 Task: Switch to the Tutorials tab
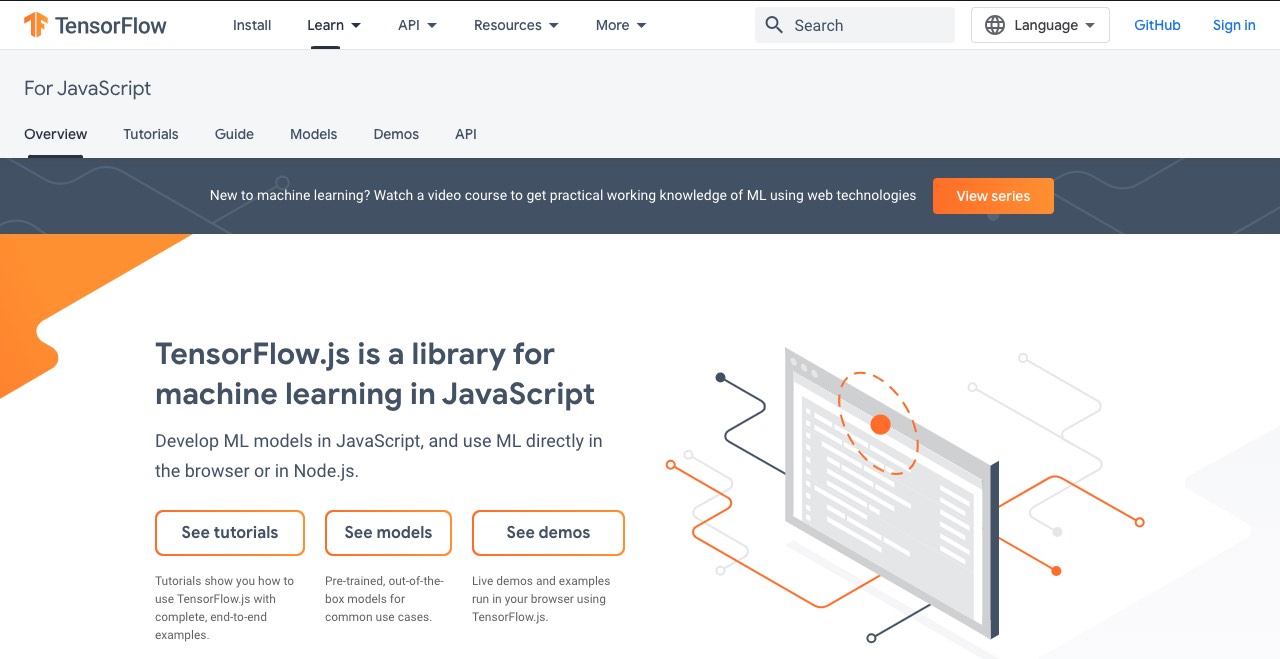pyautogui.click(x=151, y=134)
